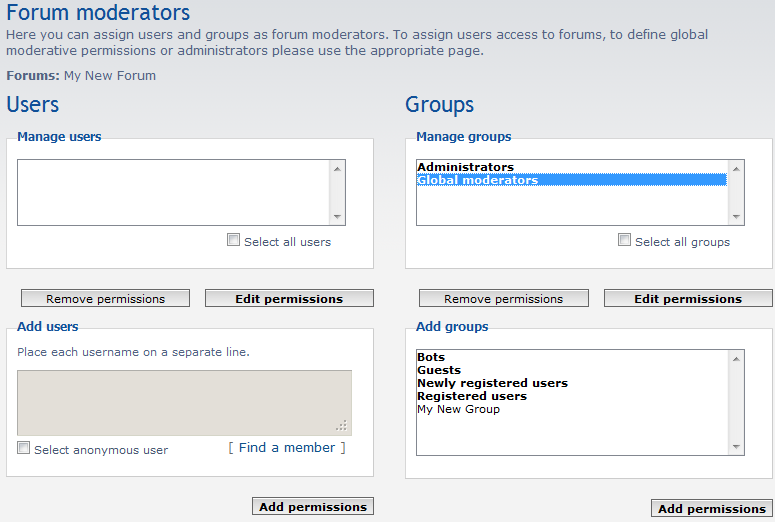
Task: Tick the Select all users checkbox
Action: 234,240
